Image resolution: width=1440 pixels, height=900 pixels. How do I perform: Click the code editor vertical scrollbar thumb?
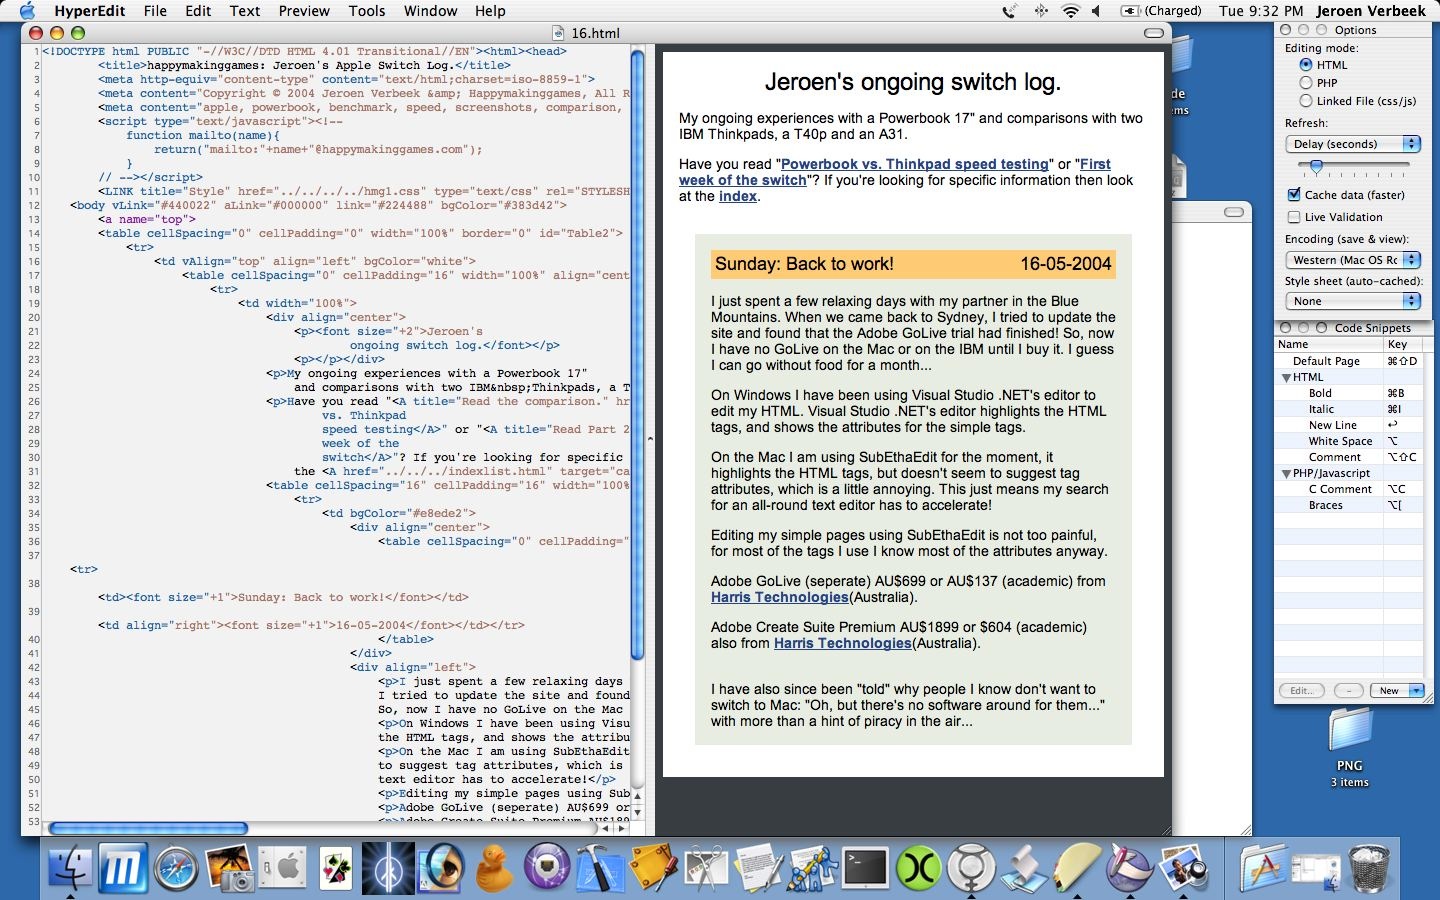[637, 355]
